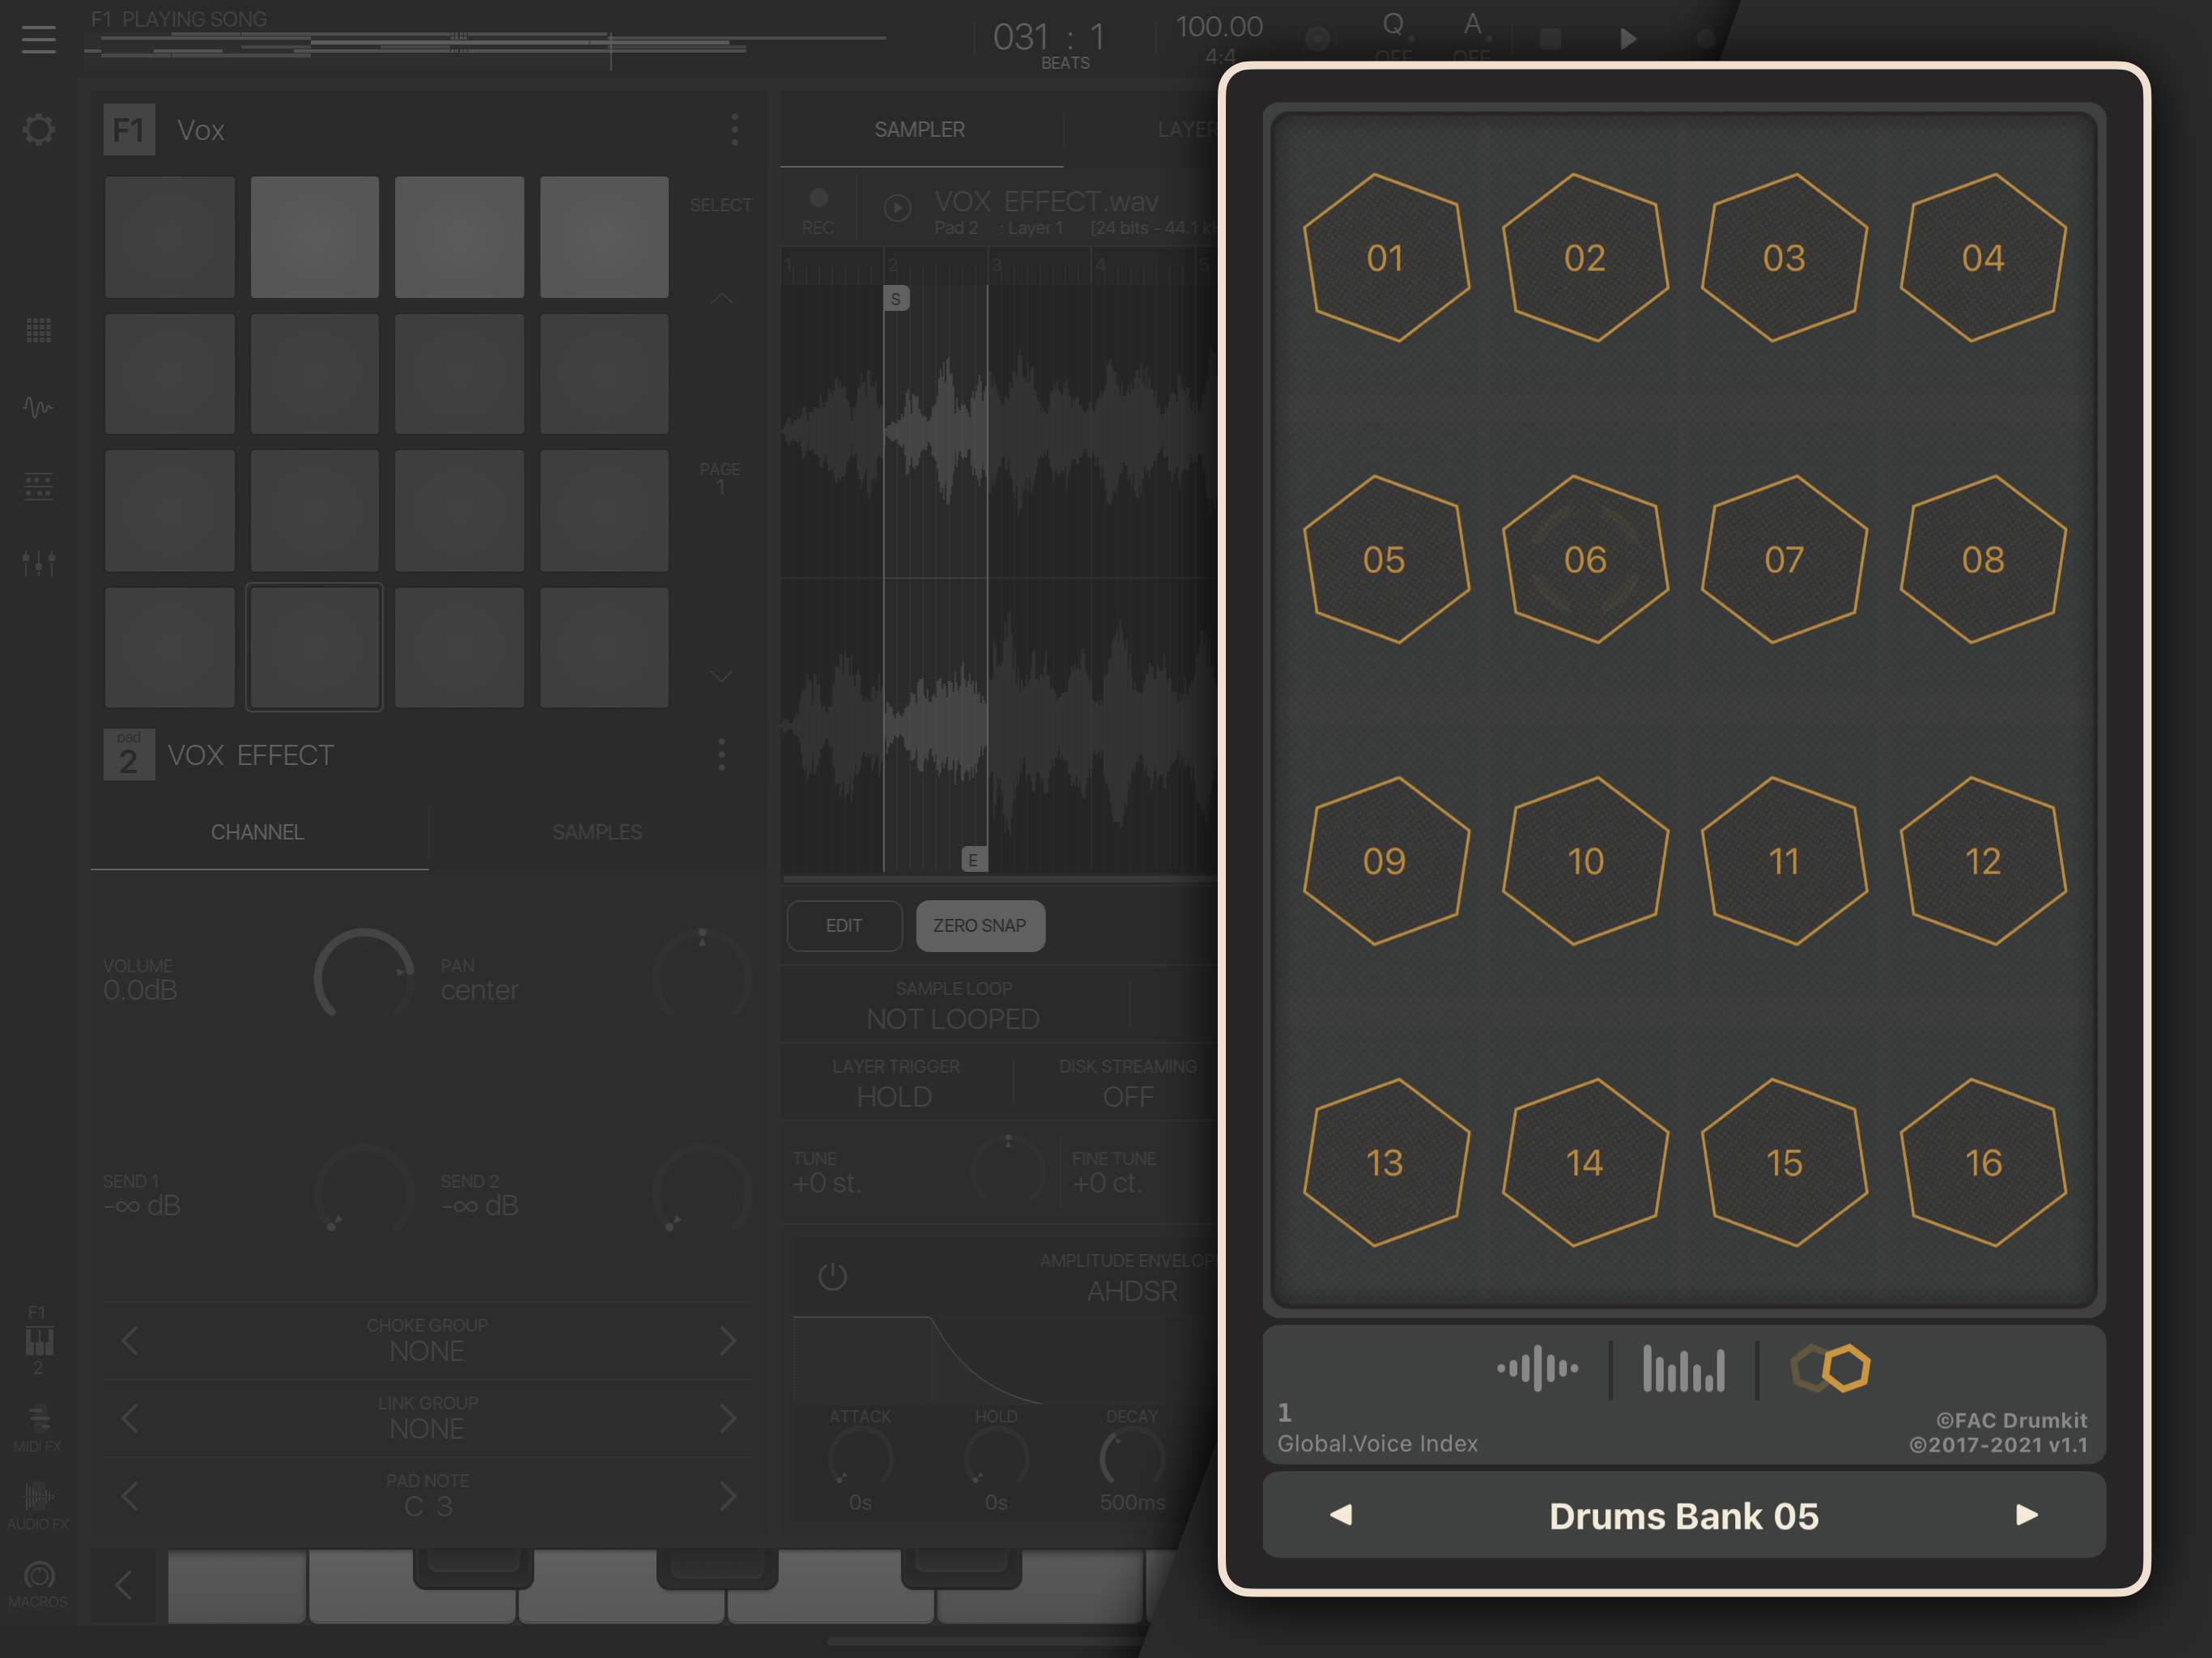Viewport: 2212px width, 1658px height.
Task: Toggle the amplitude envelope power button
Action: tap(832, 1276)
